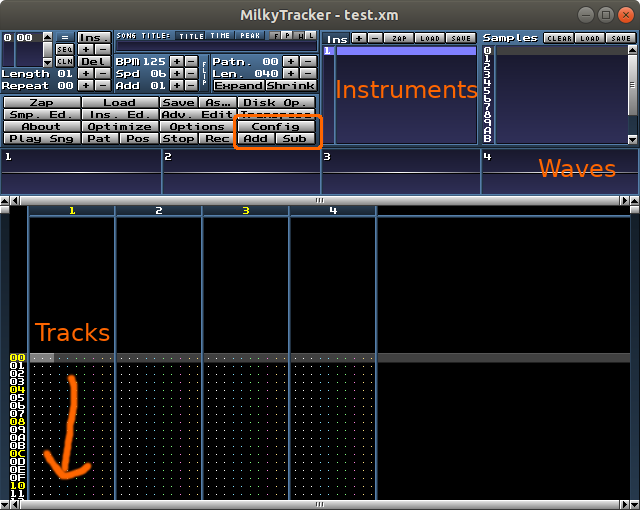
Task: Switch to the TITLE display tab
Action: coord(191,36)
